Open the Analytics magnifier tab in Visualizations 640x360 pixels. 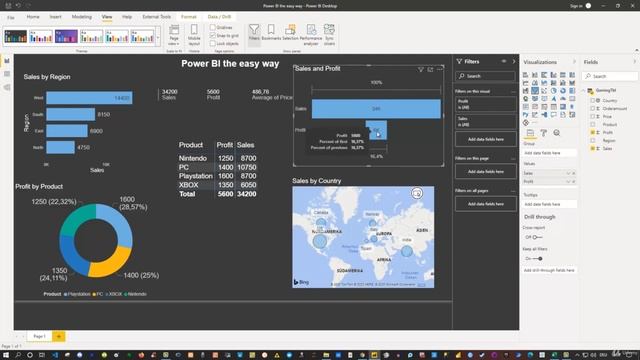pos(557,133)
